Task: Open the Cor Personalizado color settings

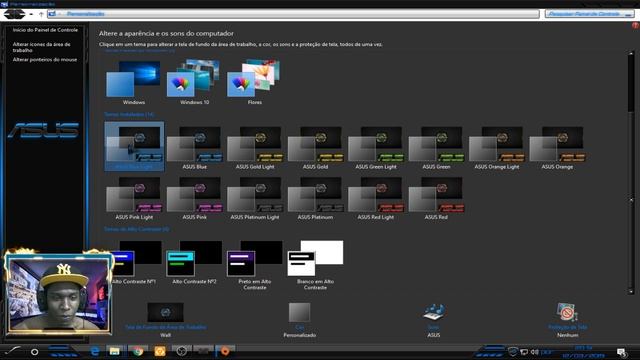Action: (300, 320)
